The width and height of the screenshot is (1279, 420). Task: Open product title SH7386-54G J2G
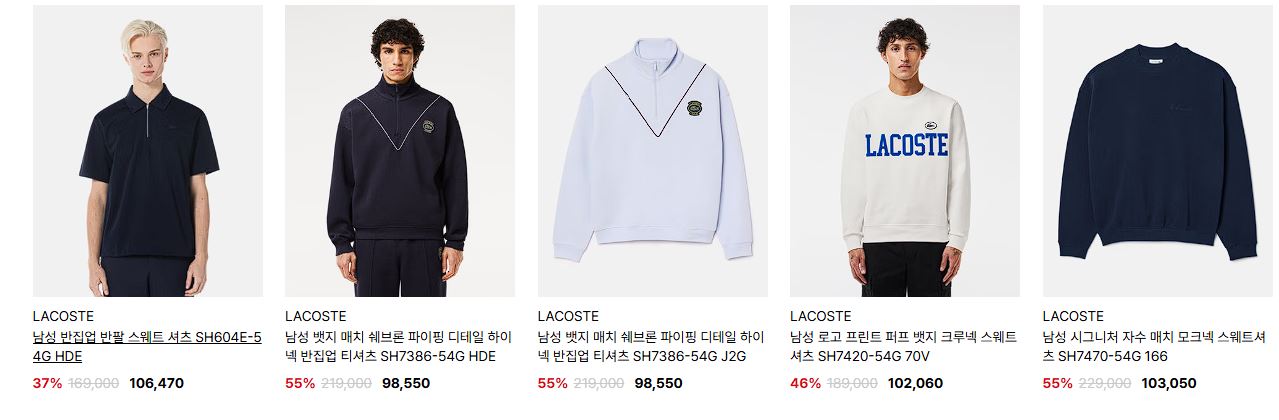[651, 347]
